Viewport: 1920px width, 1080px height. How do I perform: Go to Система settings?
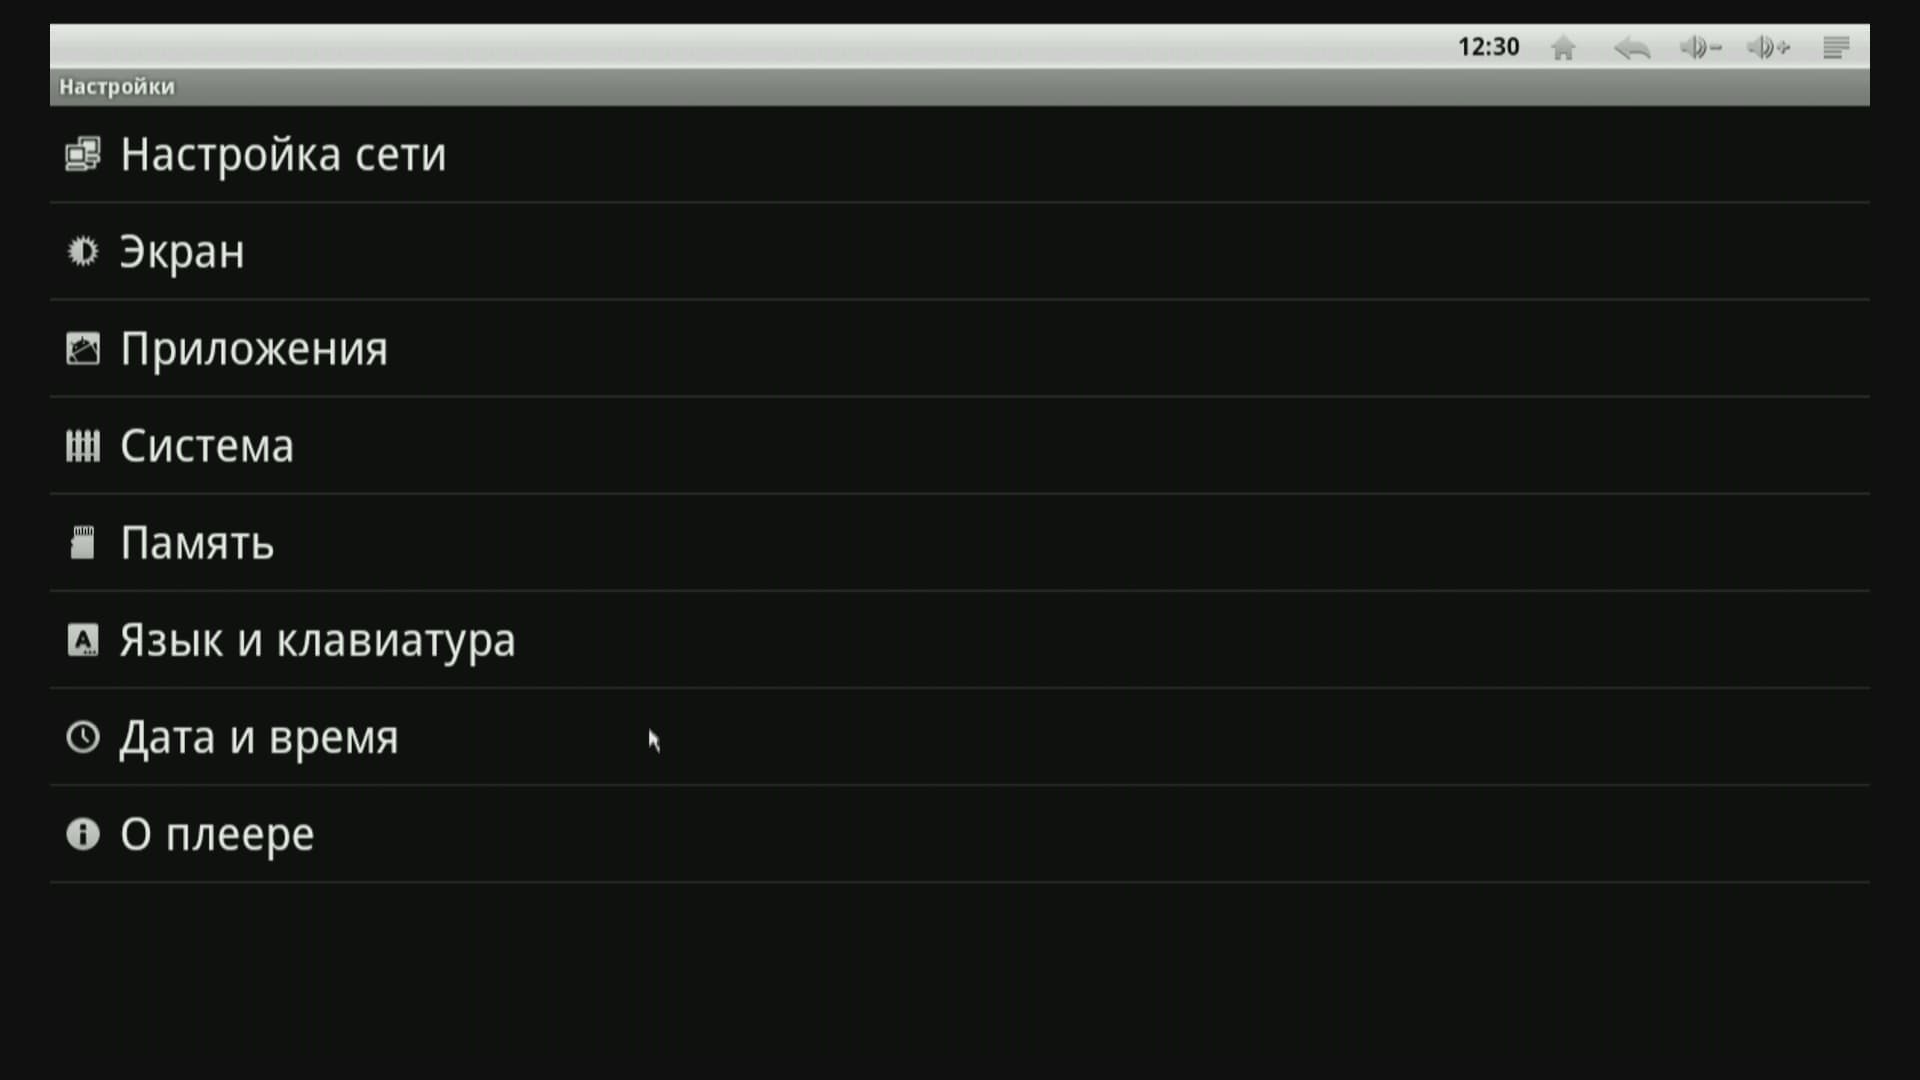click(207, 446)
